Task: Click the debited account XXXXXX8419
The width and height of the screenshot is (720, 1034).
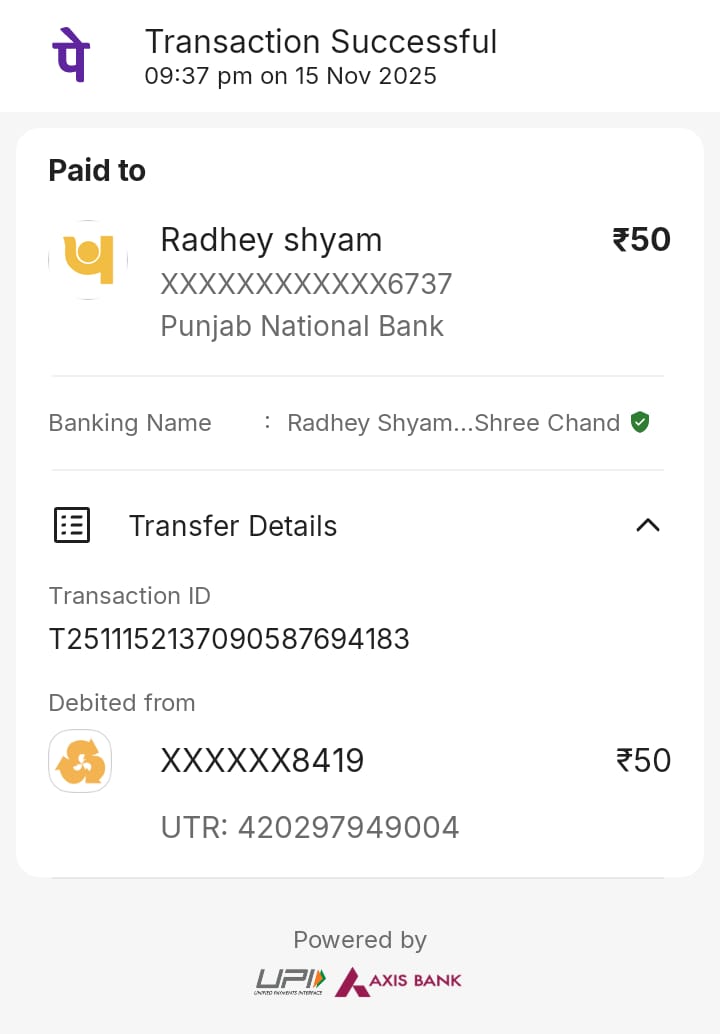Action: 262,761
